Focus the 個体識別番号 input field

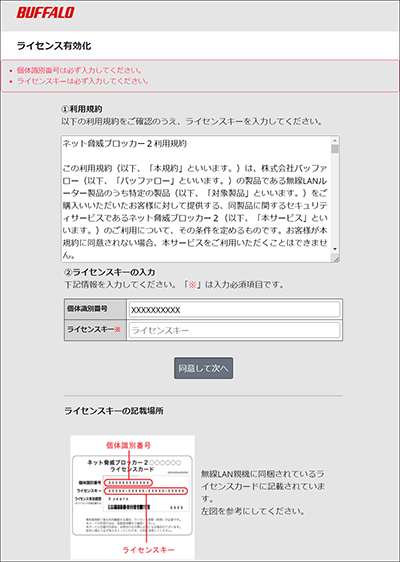[234, 310]
